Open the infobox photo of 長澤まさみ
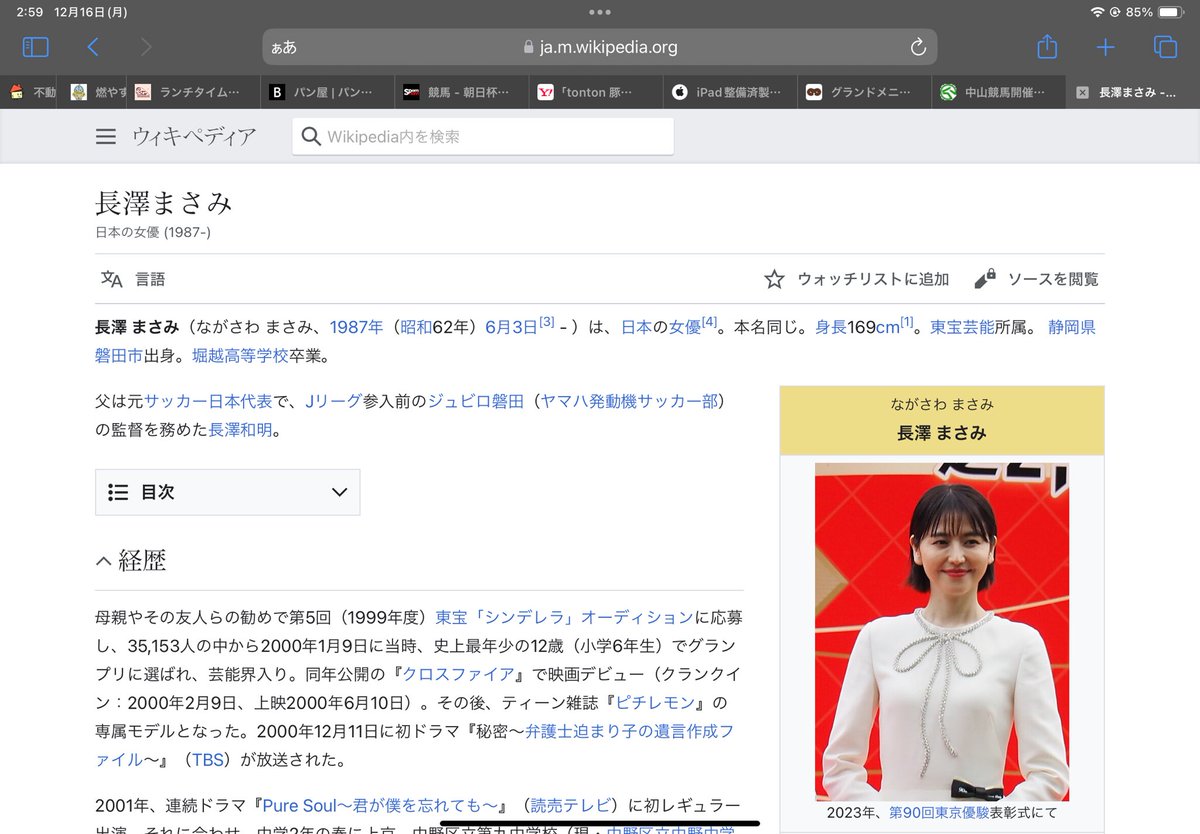Viewport: 1200px width, 834px height. click(x=942, y=631)
